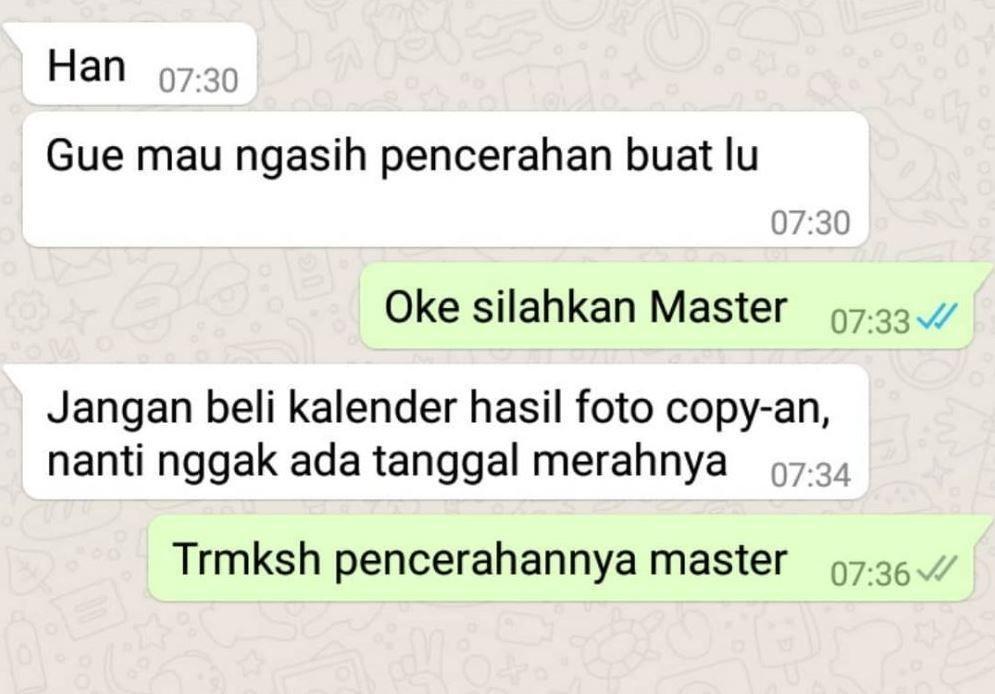The height and width of the screenshot is (694, 995).
Task: Select the 'Jangan beli kalender' message
Action: 445,432
